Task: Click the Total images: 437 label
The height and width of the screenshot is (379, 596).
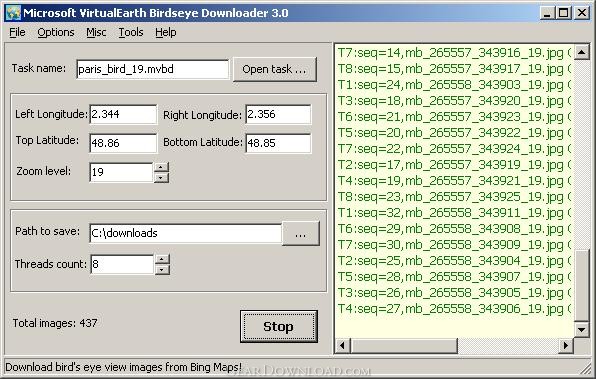Action: 55,323
